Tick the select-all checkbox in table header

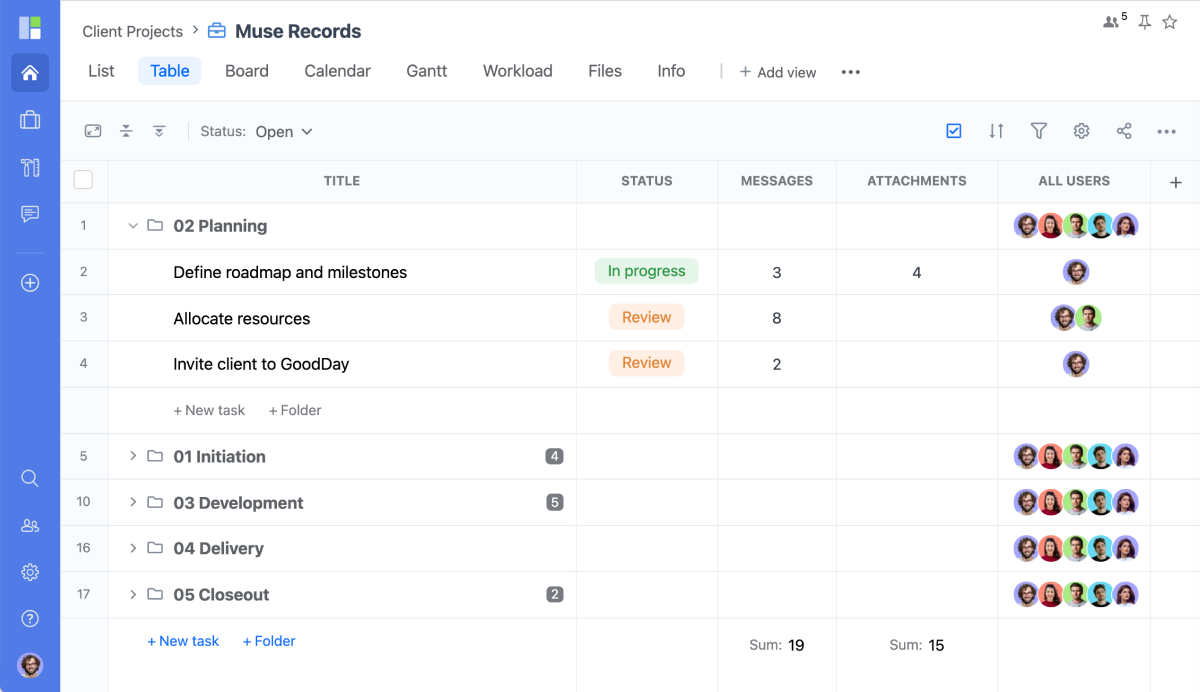[84, 180]
